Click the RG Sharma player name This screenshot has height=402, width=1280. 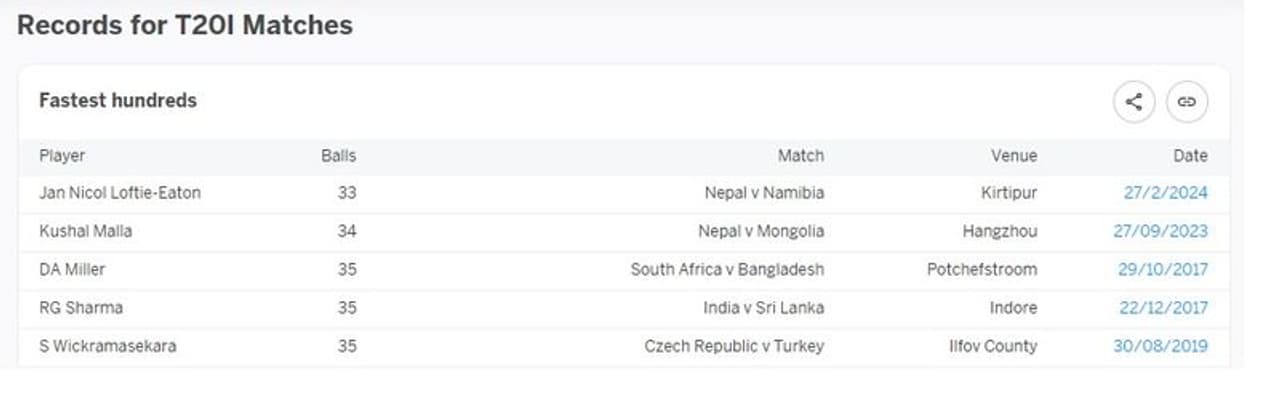[x=79, y=308]
